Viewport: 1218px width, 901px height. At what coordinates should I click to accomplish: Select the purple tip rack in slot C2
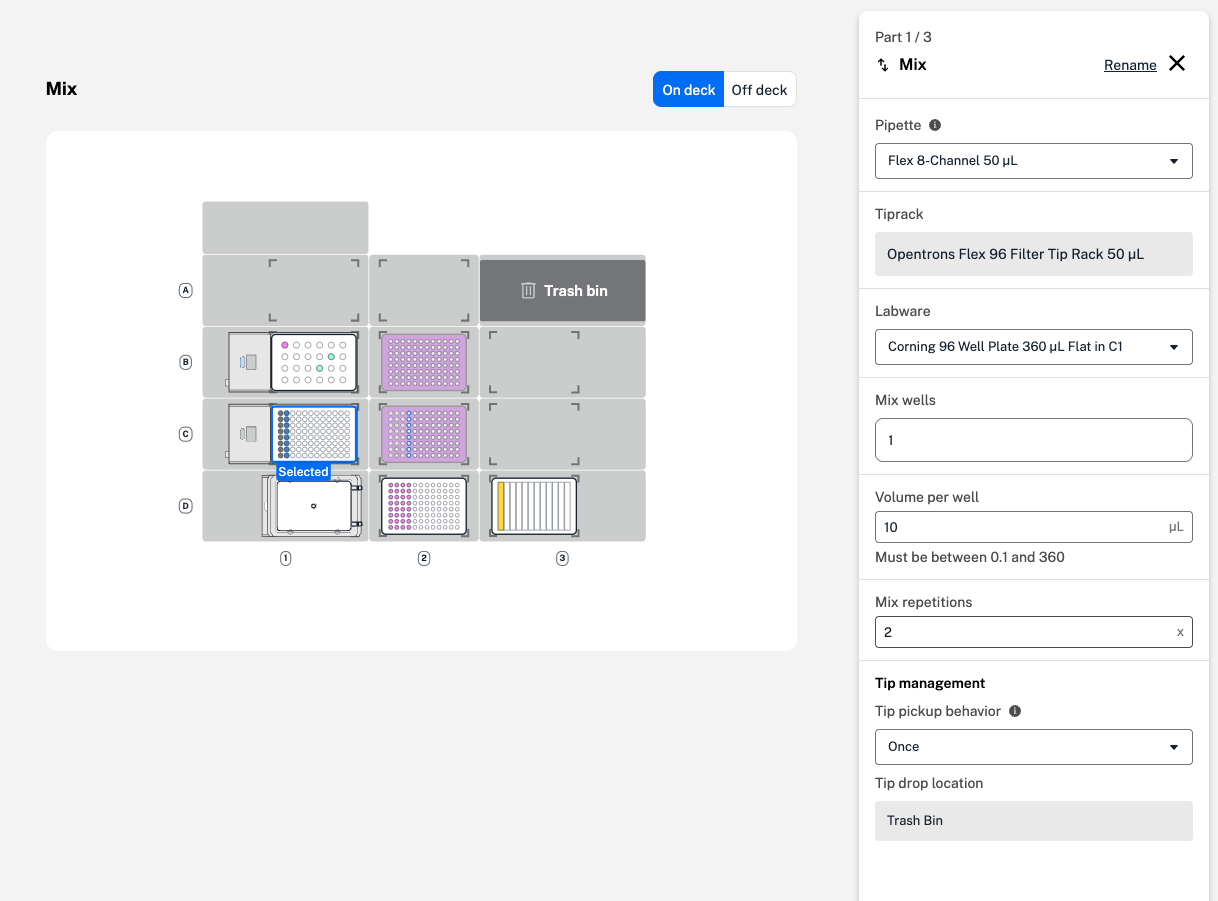coord(424,434)
